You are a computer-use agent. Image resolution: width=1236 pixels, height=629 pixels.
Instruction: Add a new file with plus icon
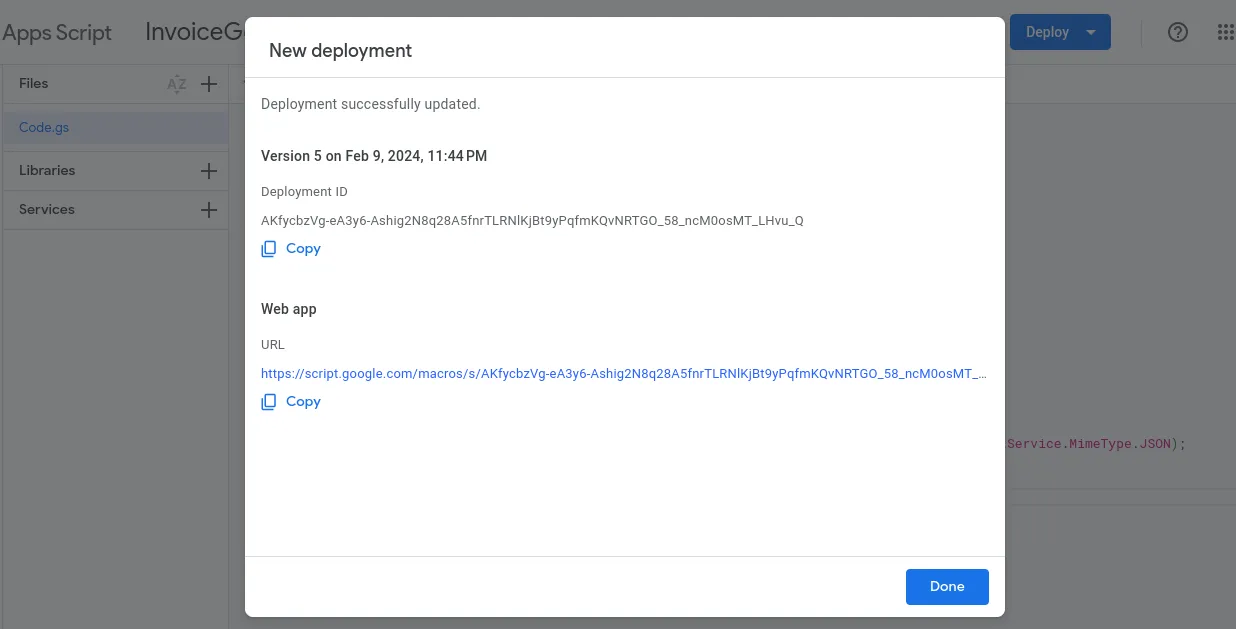[209, 84]
